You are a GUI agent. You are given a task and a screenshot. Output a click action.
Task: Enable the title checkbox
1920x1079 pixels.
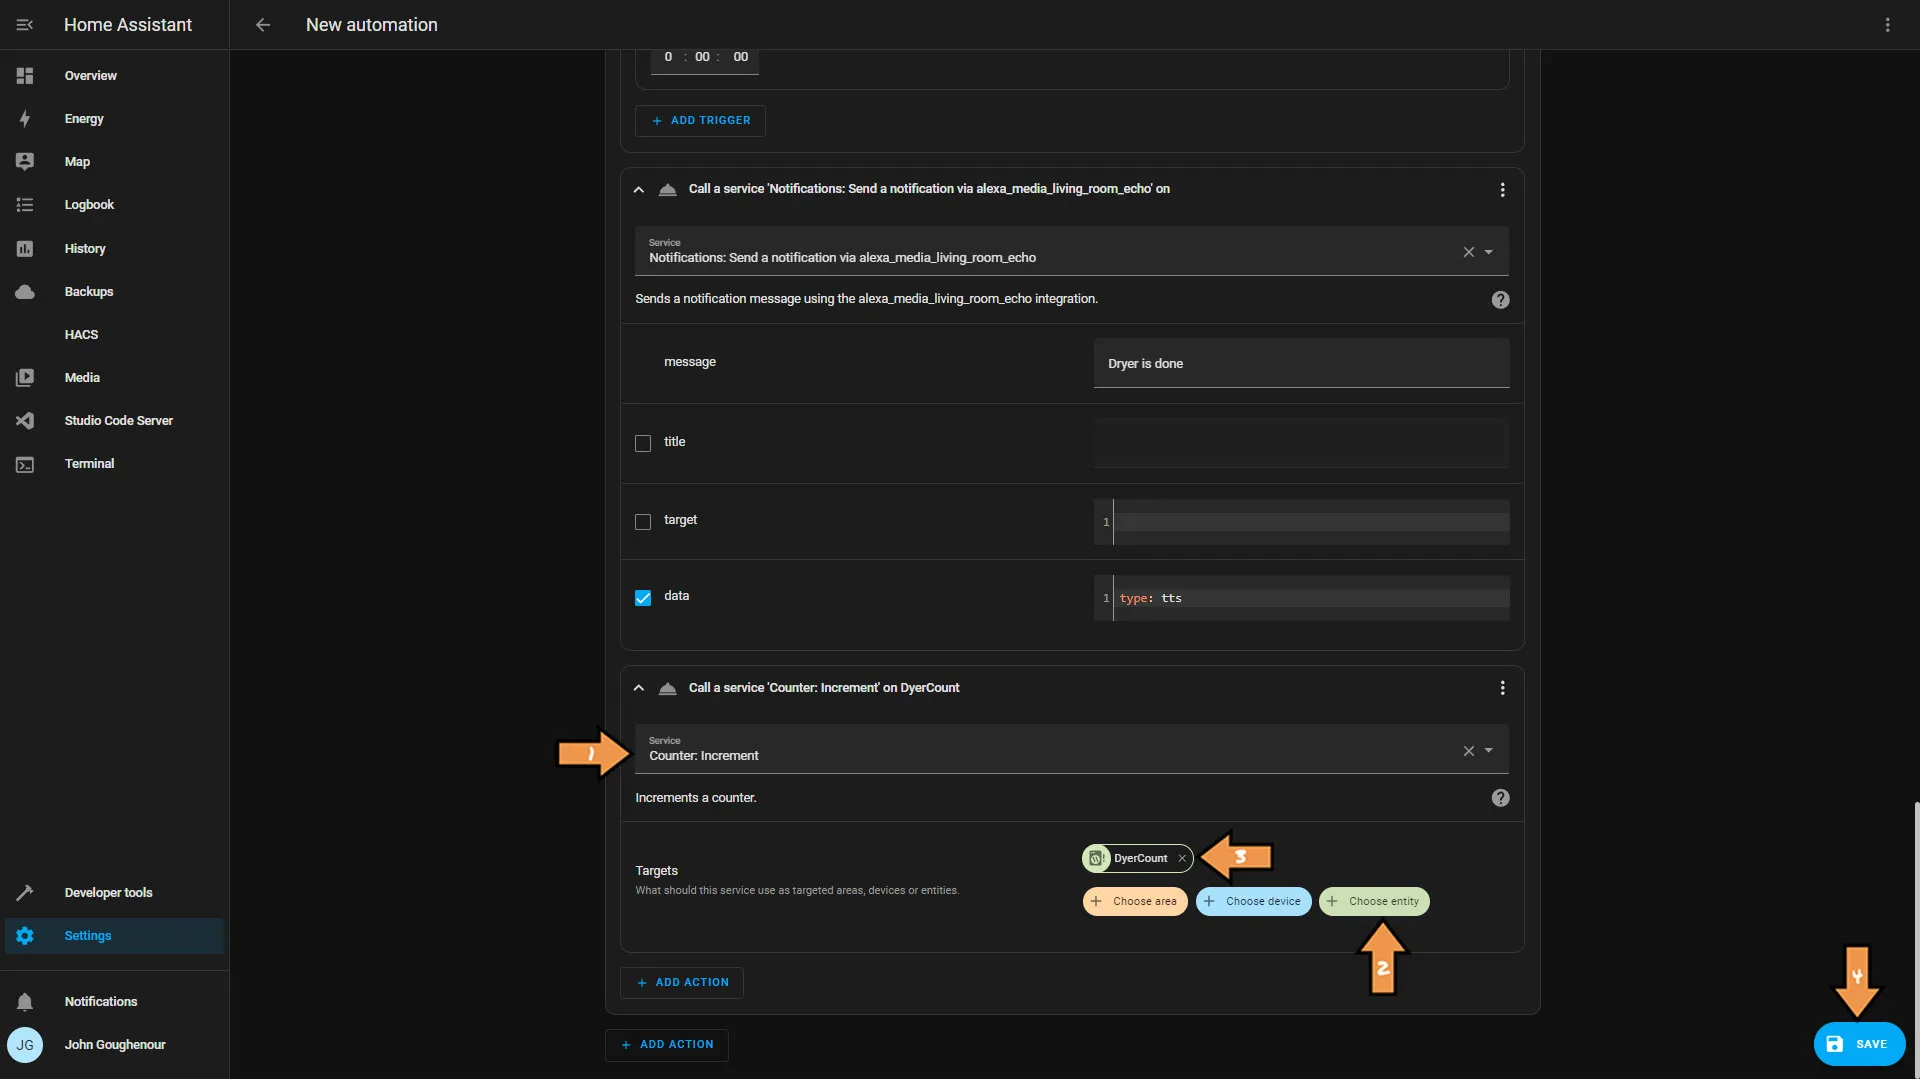coord(643,443)
